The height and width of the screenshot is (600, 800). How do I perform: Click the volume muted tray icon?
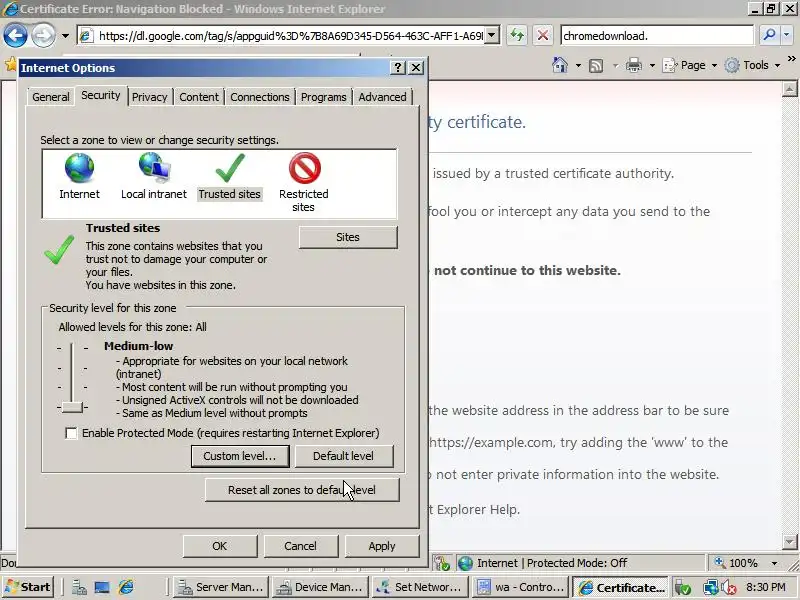(729, 587)
